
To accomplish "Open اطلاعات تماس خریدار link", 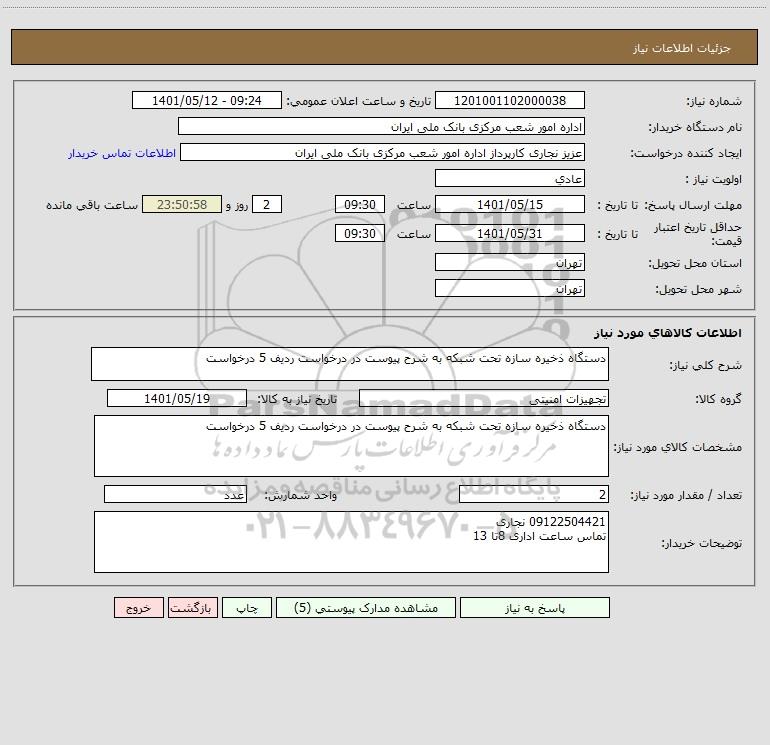I will click(x=122, y=153).
